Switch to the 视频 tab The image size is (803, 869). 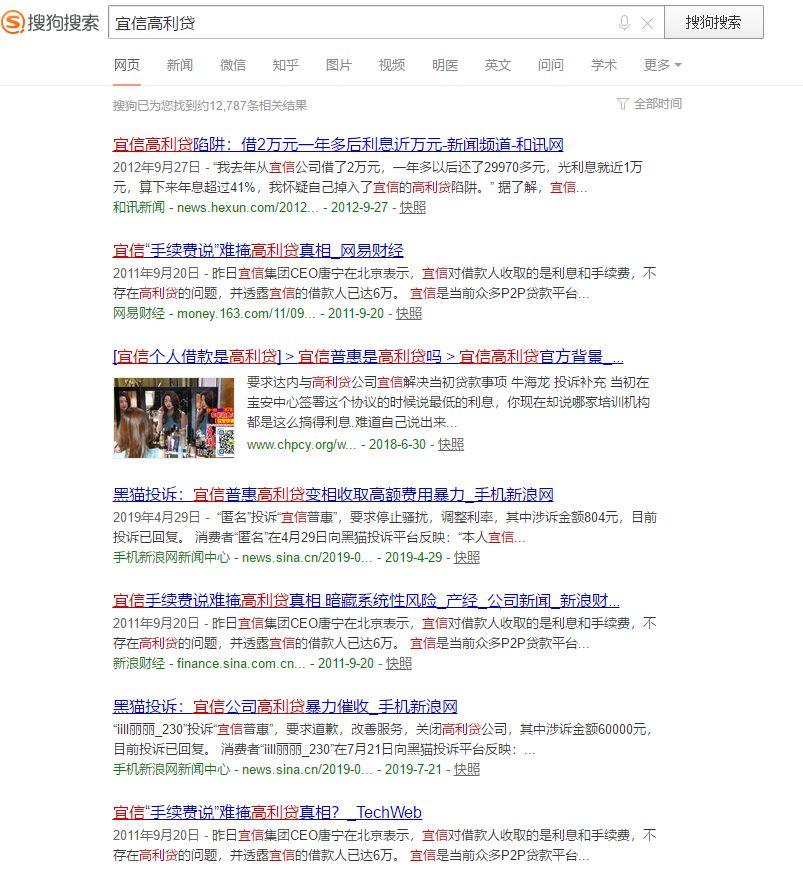pyautogui.click(x=392, y=65)
